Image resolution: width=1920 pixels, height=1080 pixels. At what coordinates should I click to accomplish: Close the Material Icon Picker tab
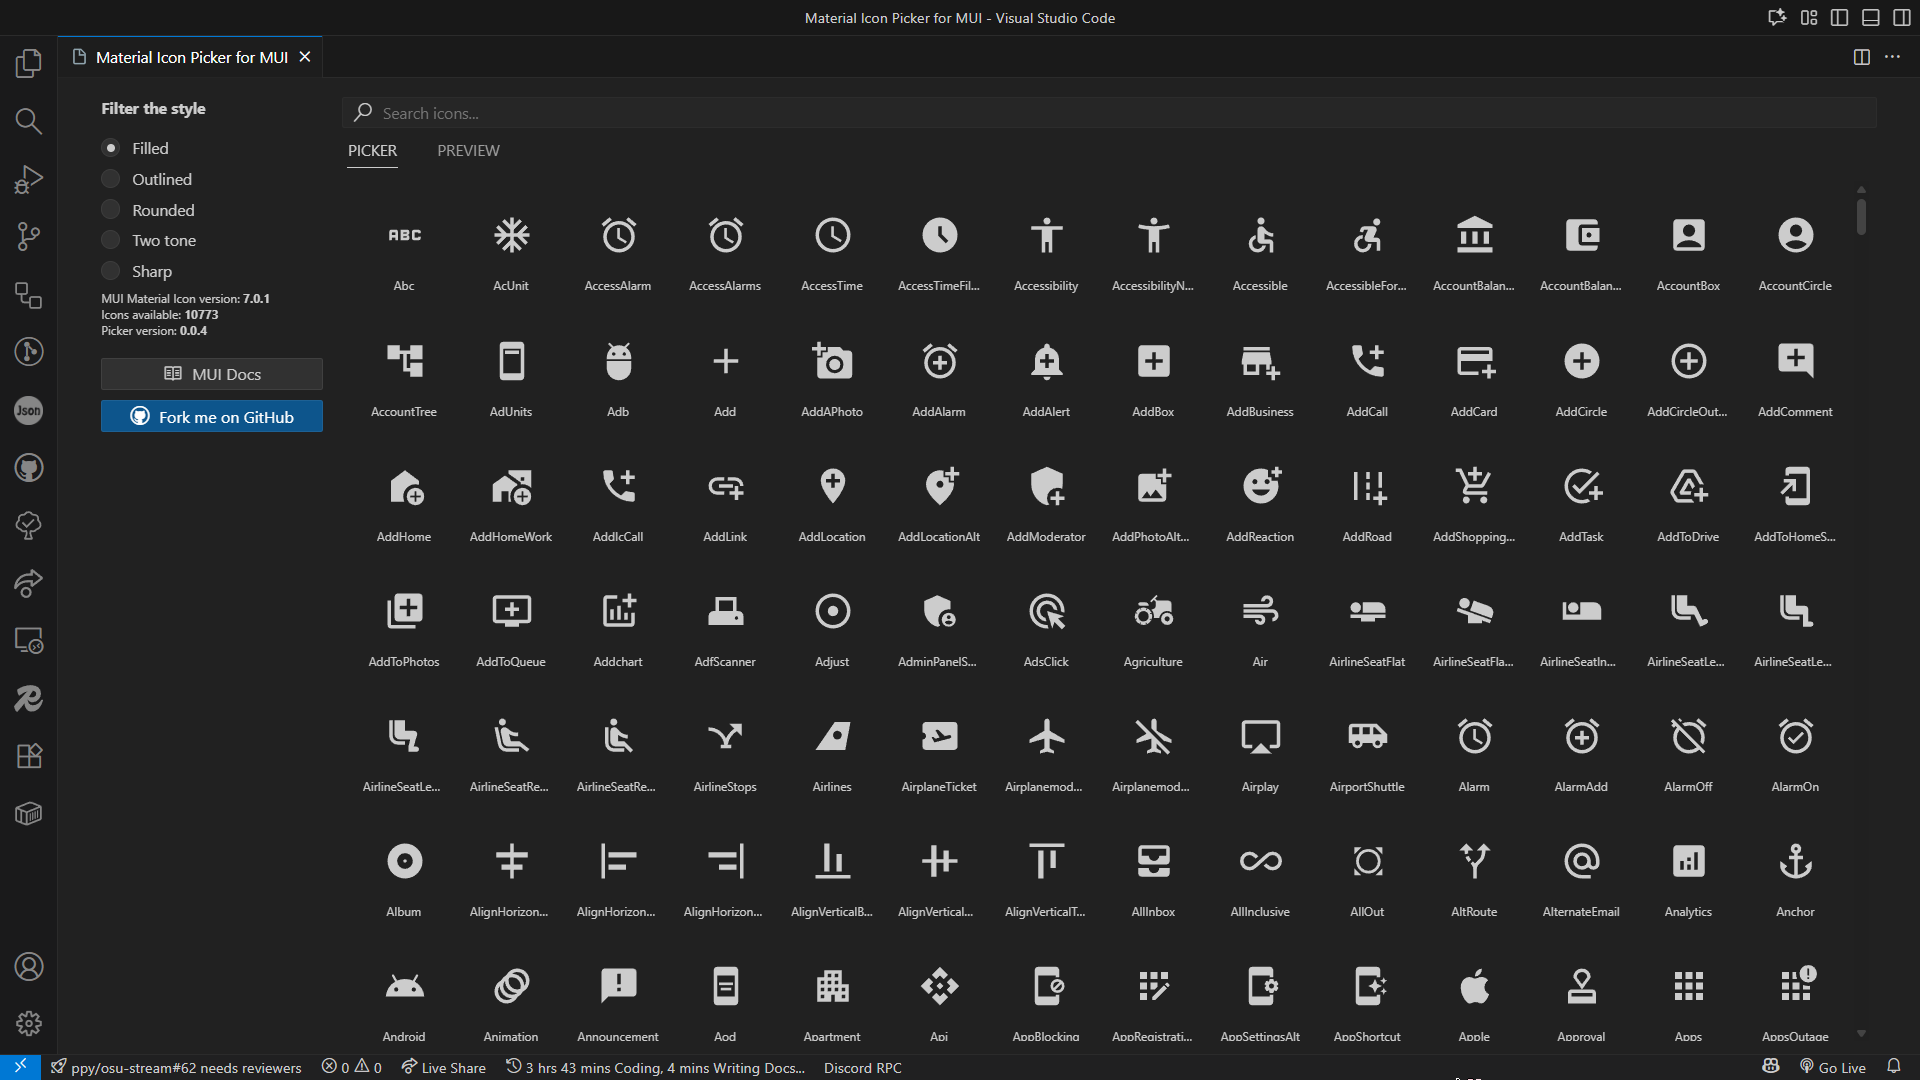click(x=305, y=57)
